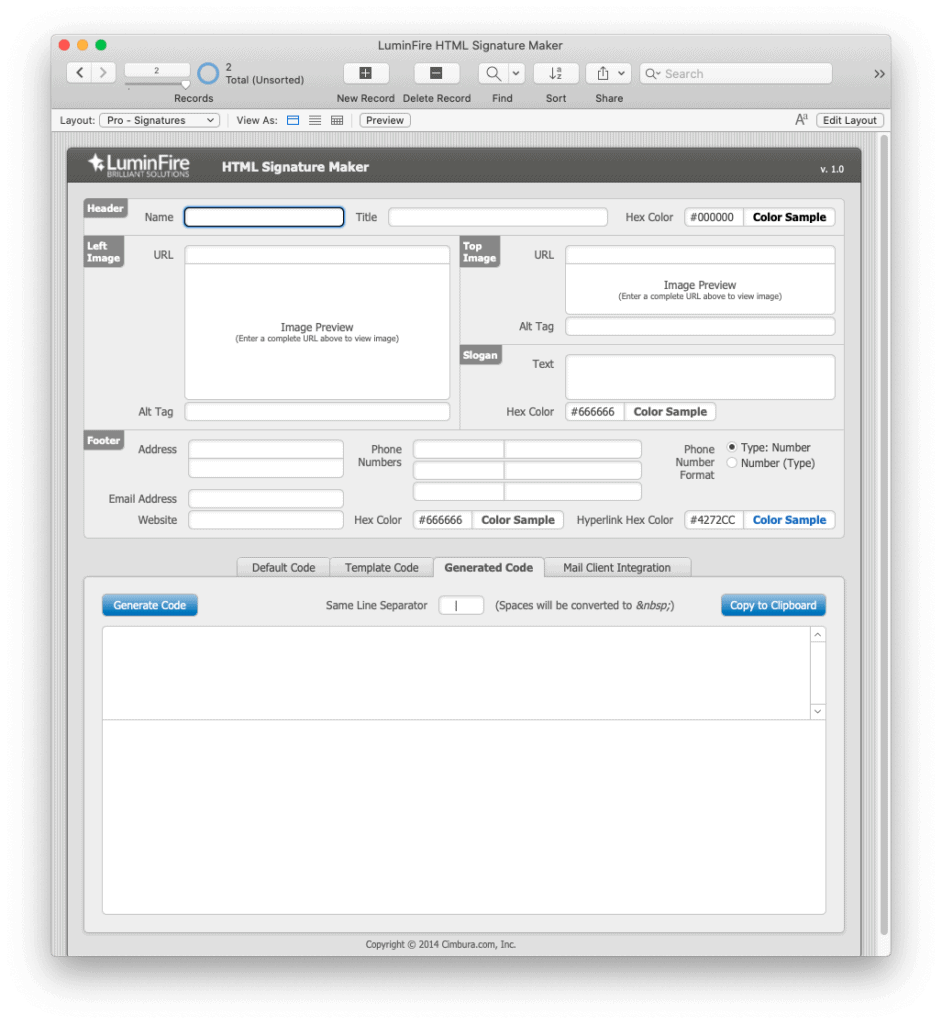Go to next record arrow
Image resolution: width=942 pixels, height=1024 pixels.
click(103, 72)
